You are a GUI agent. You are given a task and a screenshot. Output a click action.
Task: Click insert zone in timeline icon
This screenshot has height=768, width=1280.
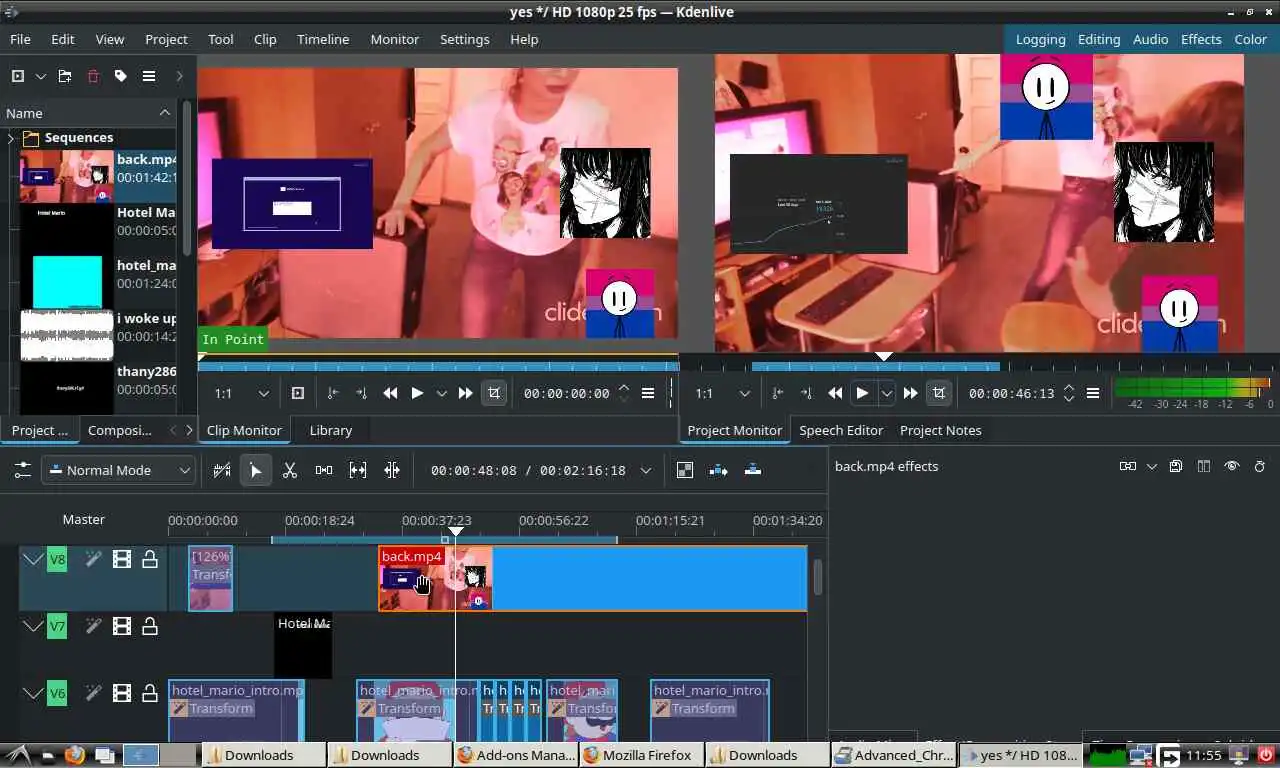click(719, 470)
